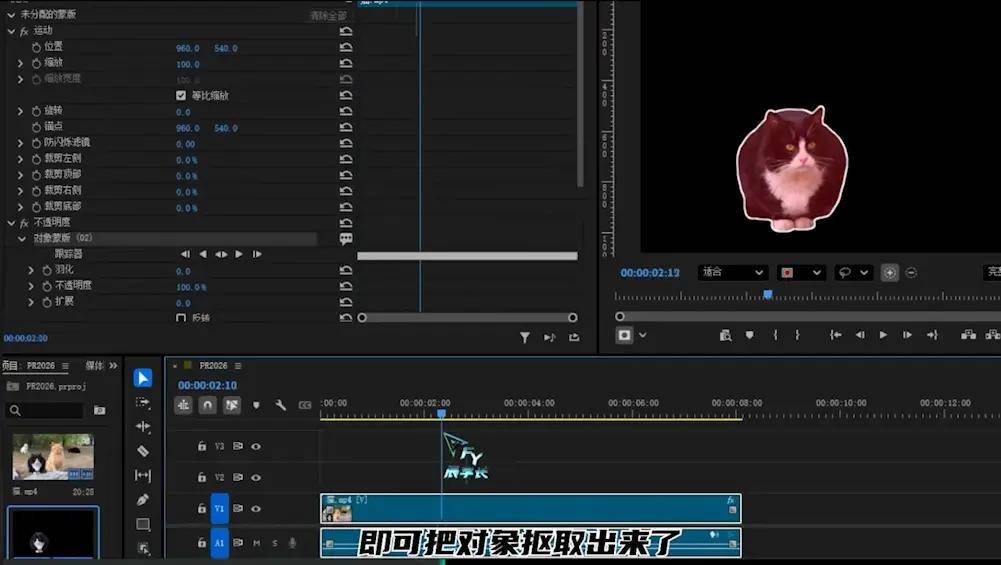This screenshot has width=1001, height=565.
Task: Select the Pen tool in the timeline toolbar
Action: (x=143, y=500)
